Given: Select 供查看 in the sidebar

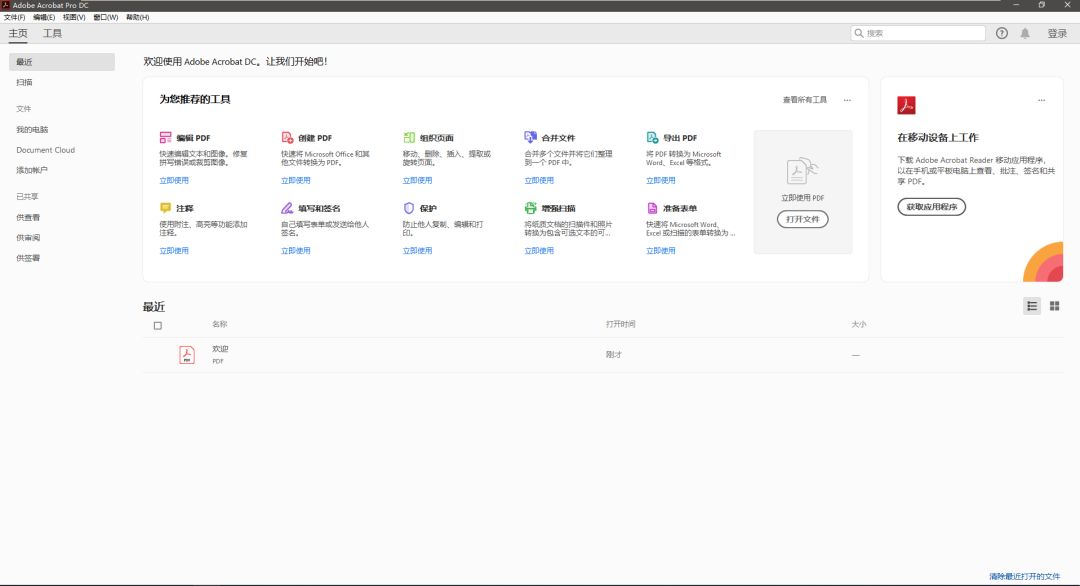Looking at the screenshot, I should [x=28, y=218].
